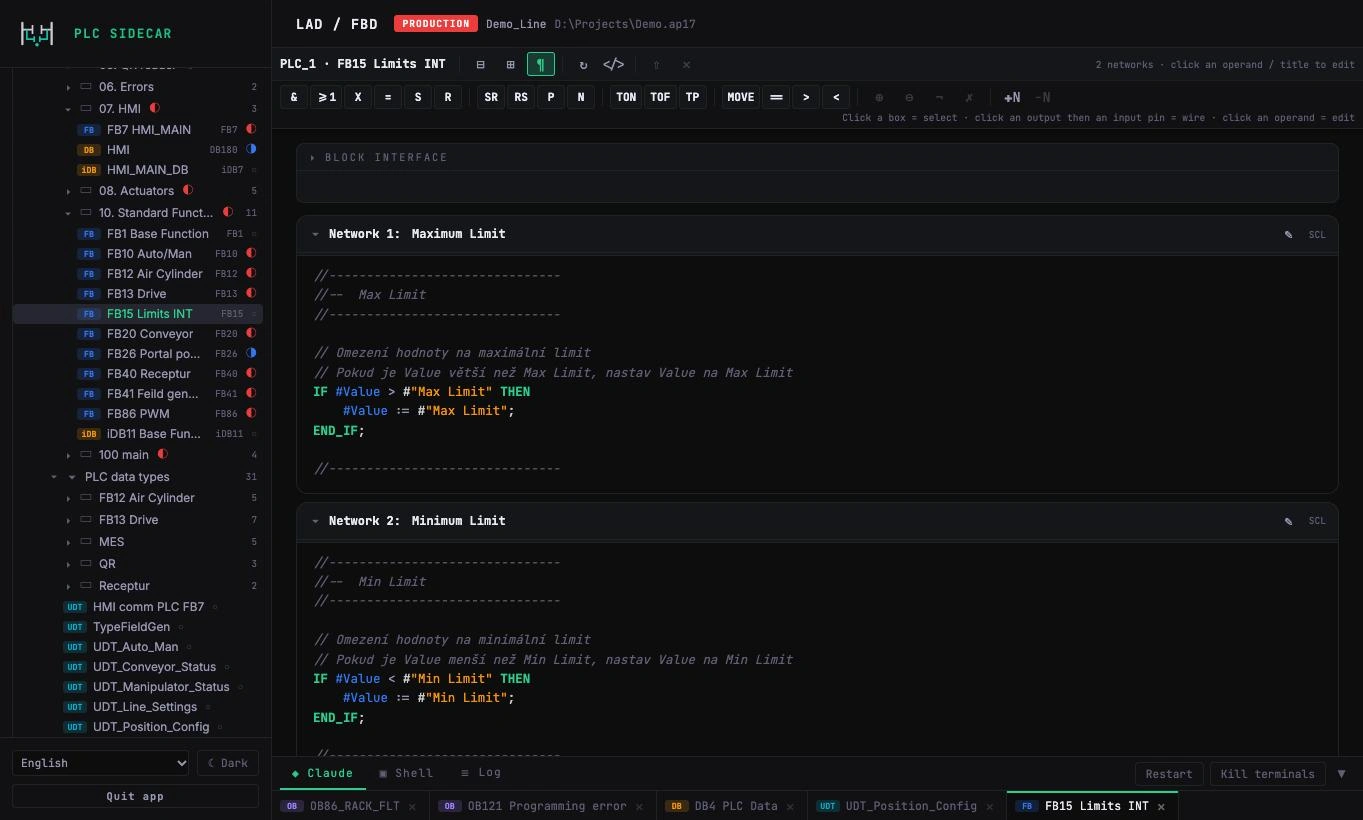Open the source code view icon

[613, 64]
